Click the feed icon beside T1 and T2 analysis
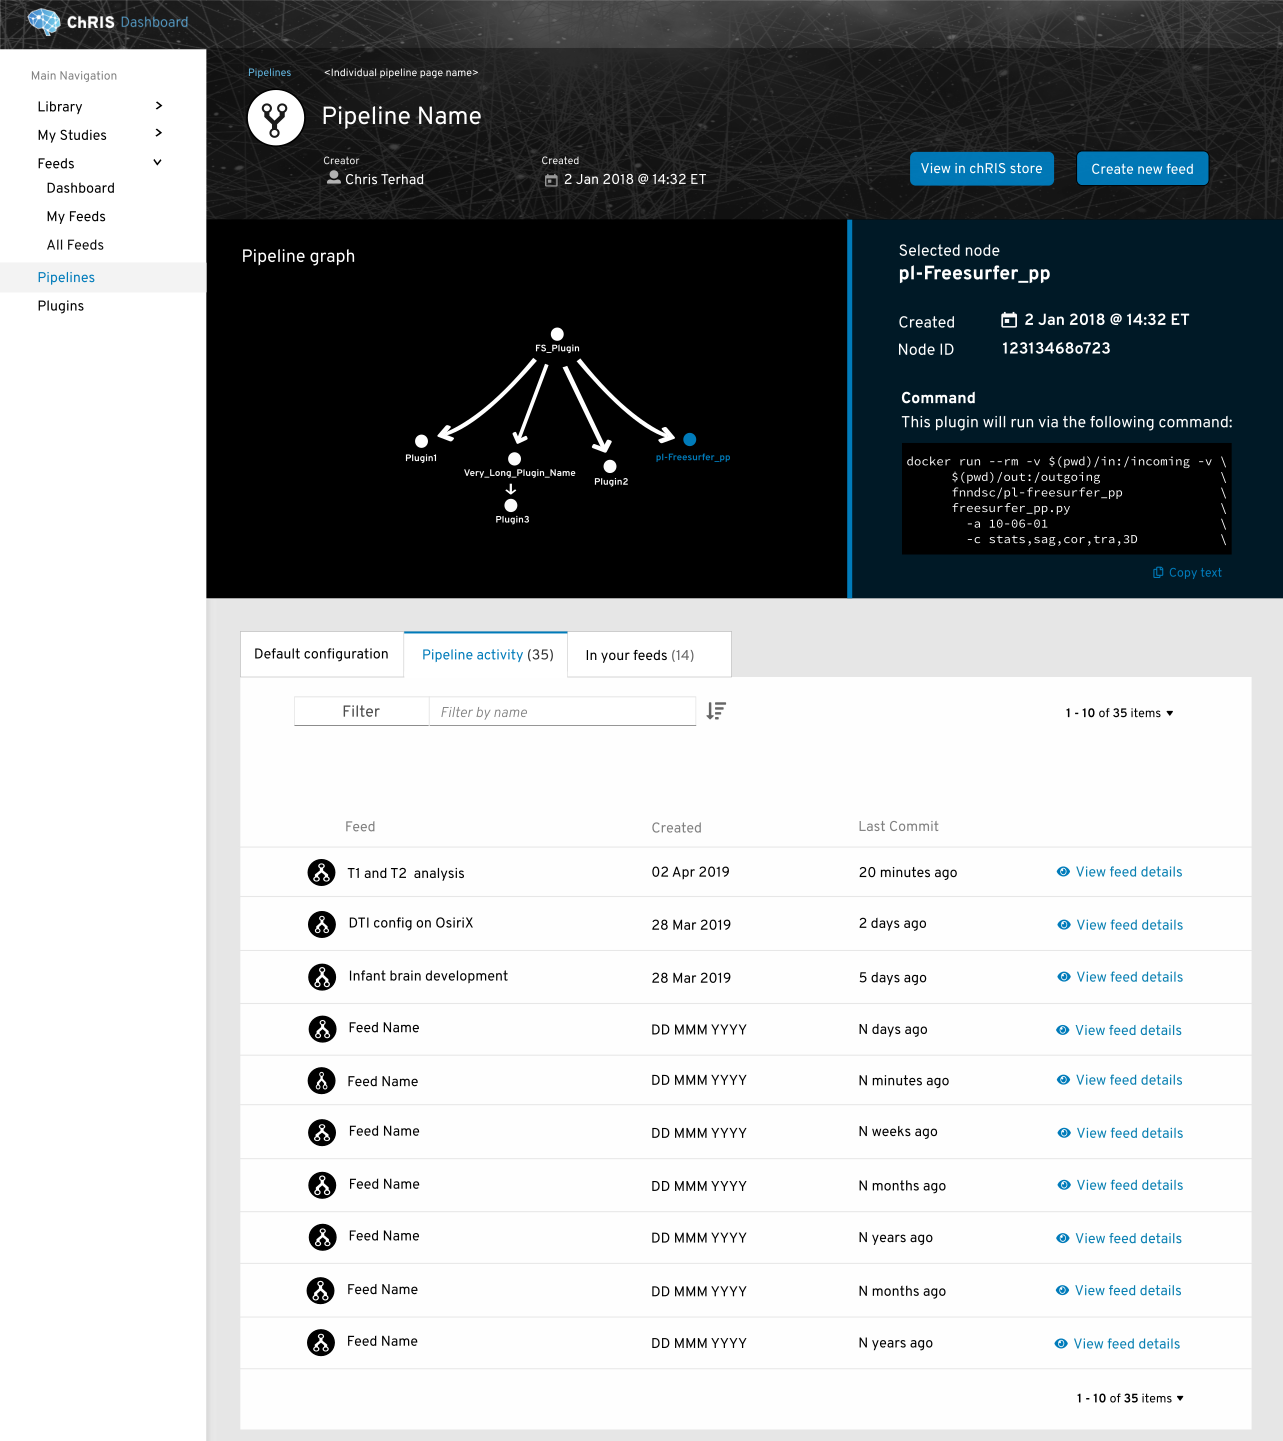Viewport: 1283px width, 1441px height. (x=321, y=871)
